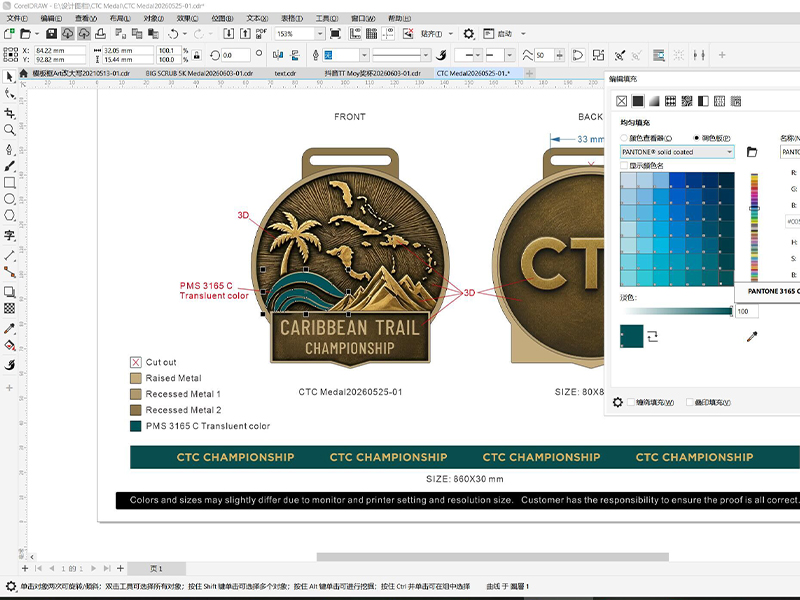The height and width of the screenshot is (600, 800).
Task: Expand the Undo history dropdown arrow
Action: tap(185, 34)
